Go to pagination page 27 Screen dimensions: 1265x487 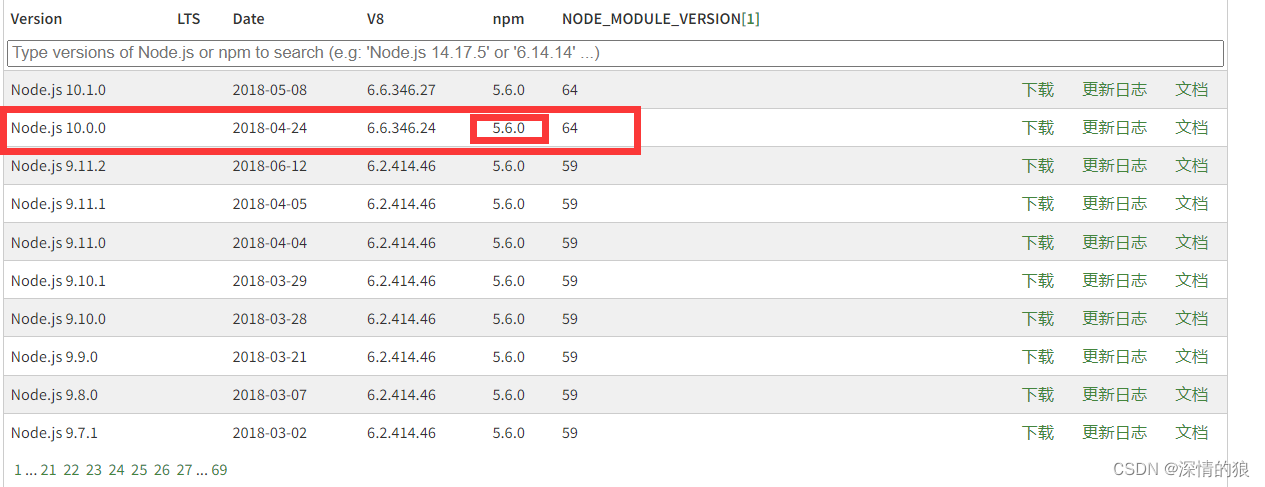[184, 470]
